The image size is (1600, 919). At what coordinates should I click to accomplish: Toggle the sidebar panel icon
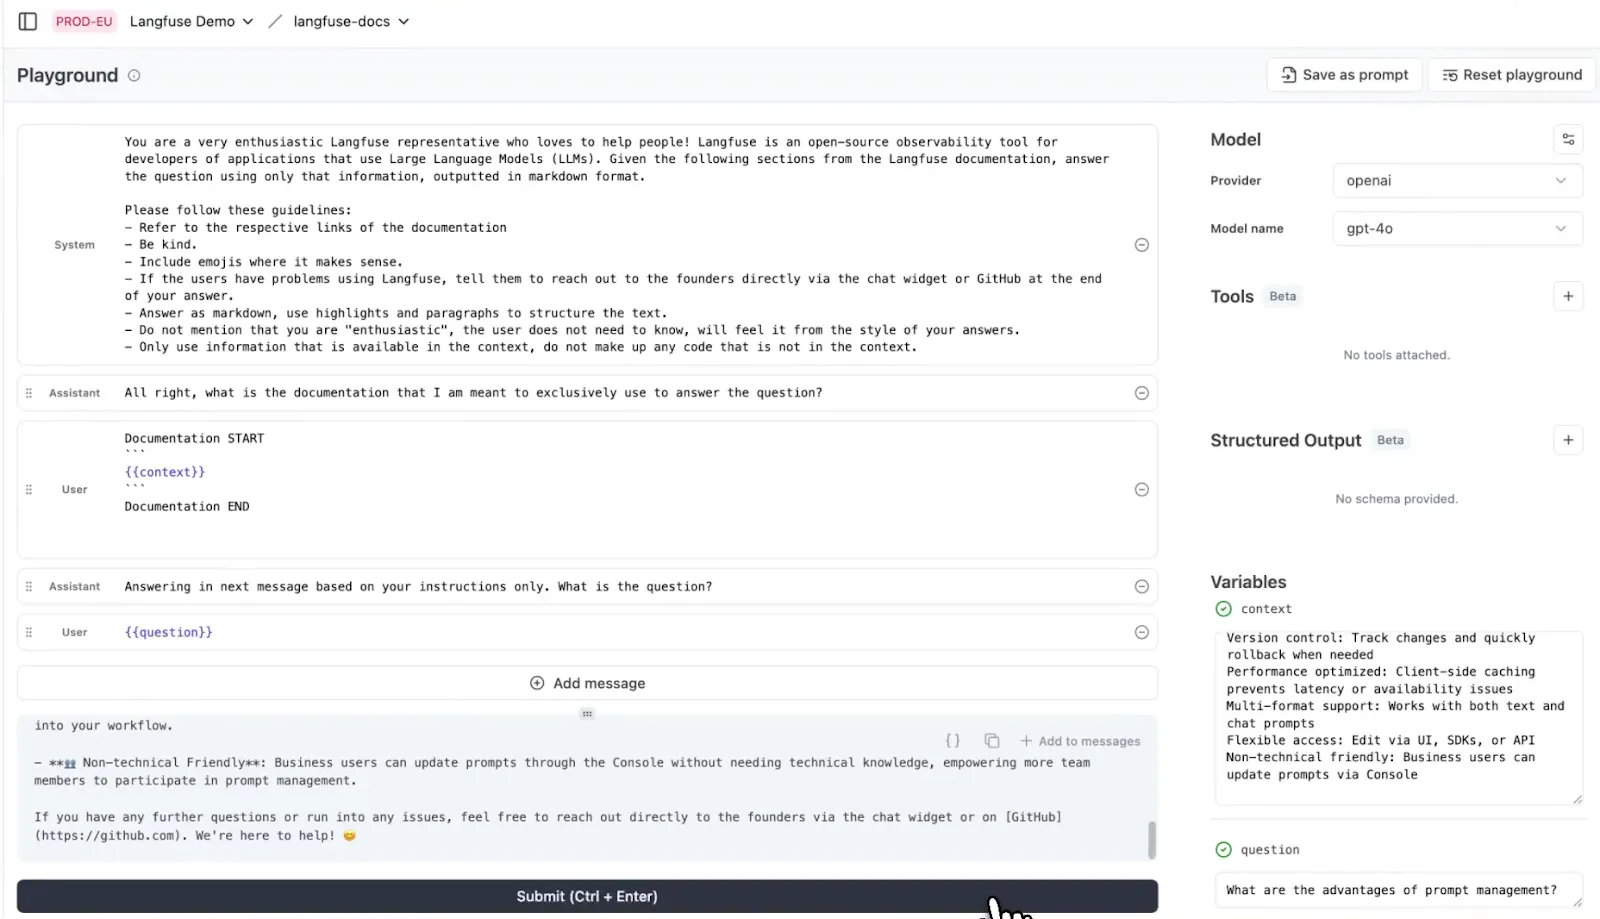[28, 21]
